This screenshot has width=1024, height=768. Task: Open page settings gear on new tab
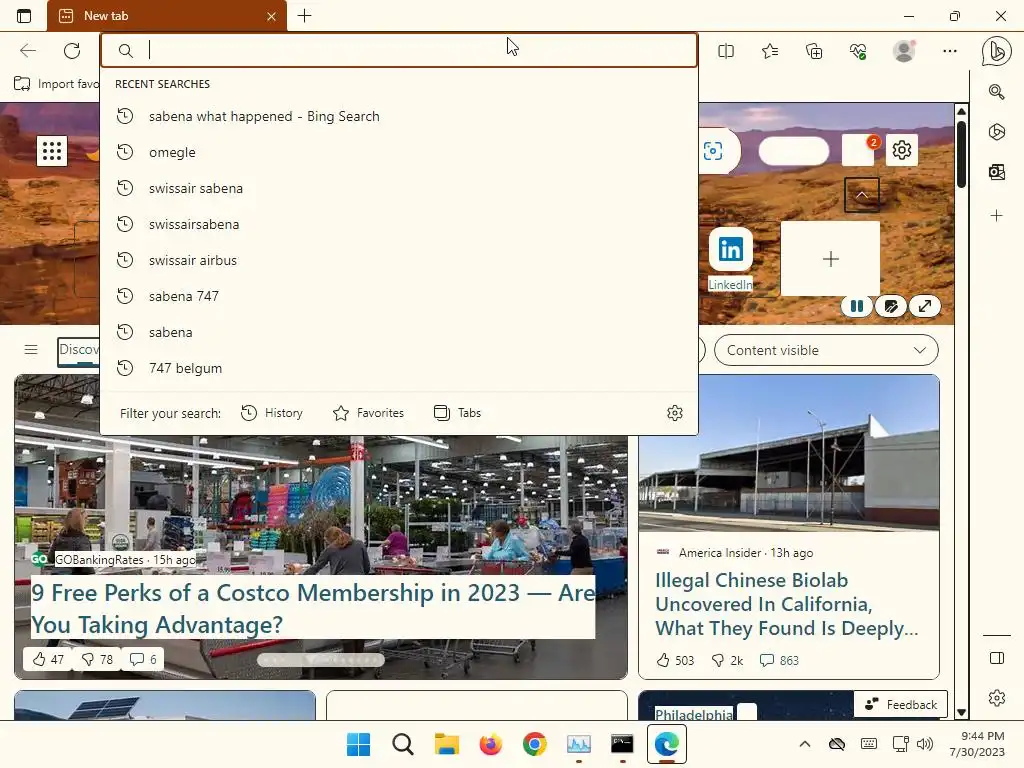[x=902, y=150]
